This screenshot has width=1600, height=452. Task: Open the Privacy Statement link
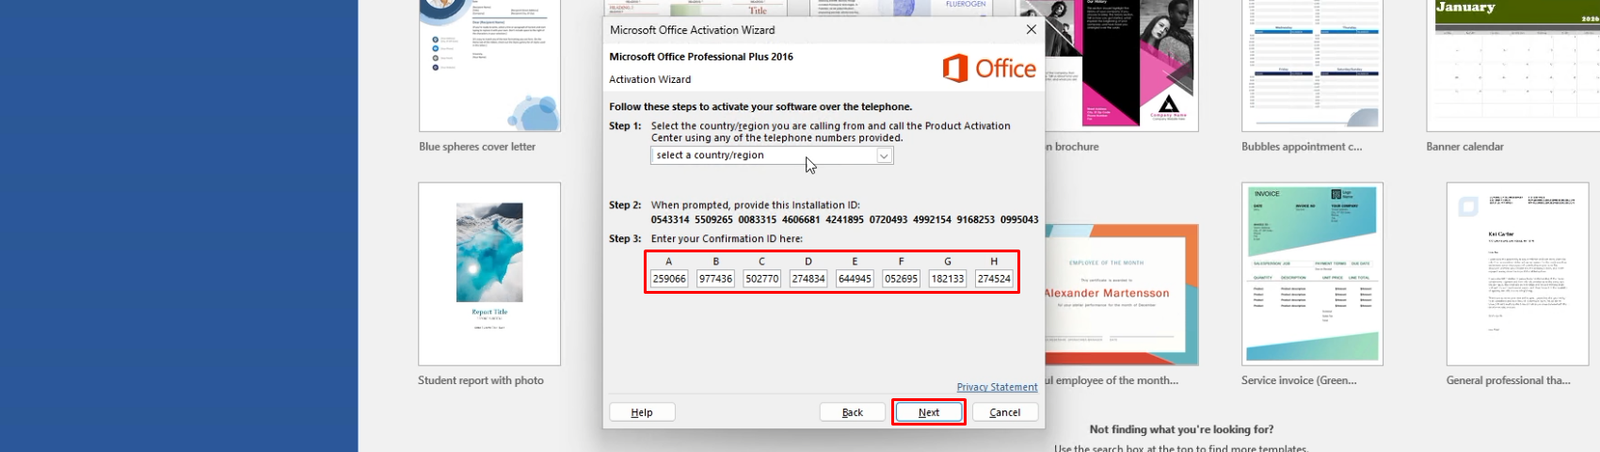point(997,387)
